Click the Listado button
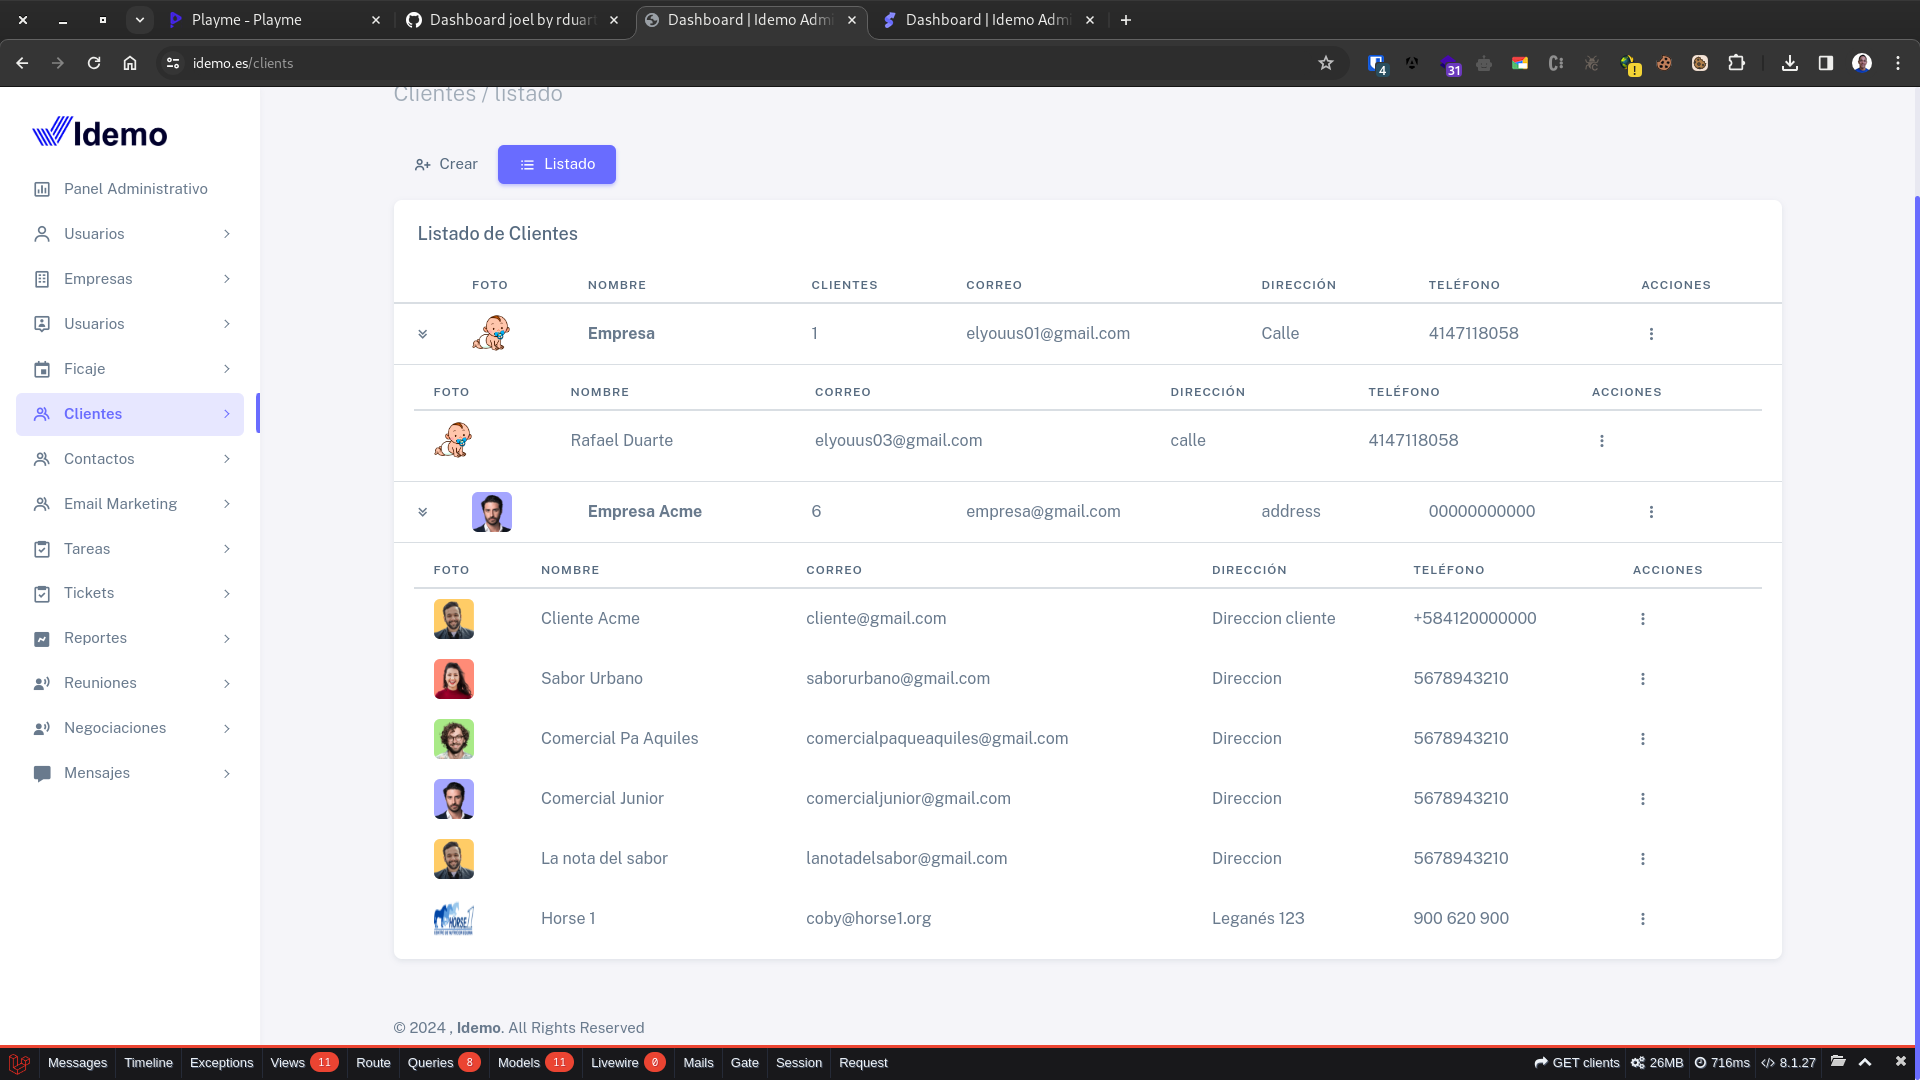Image resolution: width=1920 pixels, height=1080 pixels. coord(557,164)
